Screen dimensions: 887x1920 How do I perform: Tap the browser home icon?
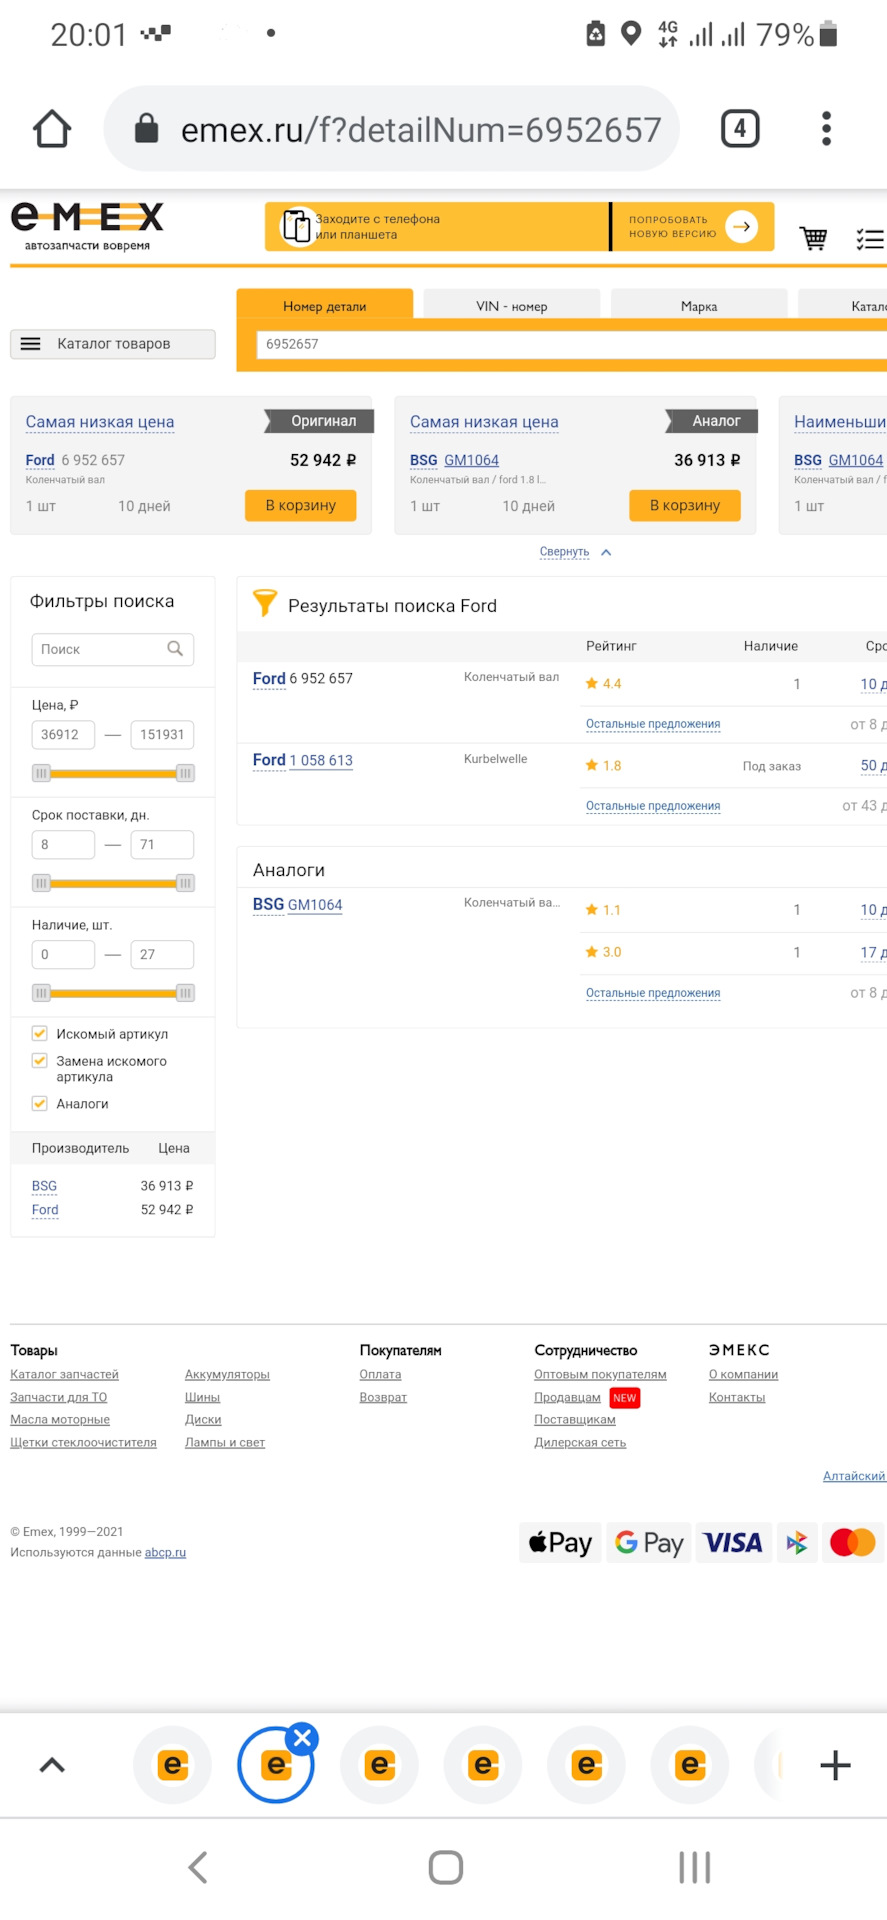(52, 129)
